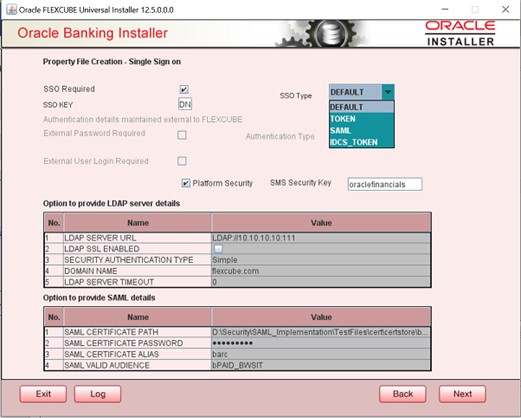Image resolution: width=521 pixels, height=418 pixels.
Task: Click the Java installer title bar icon
Action: [x=11, y=9]
